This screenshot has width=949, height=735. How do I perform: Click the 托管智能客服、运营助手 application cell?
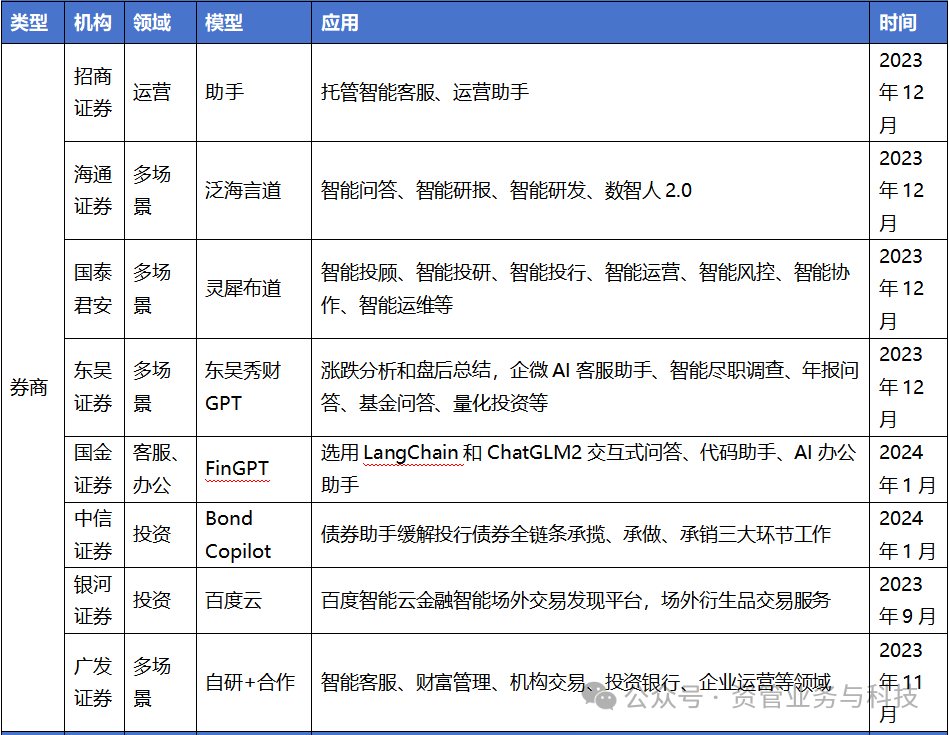pyautogui.click(x=591, y=93)
